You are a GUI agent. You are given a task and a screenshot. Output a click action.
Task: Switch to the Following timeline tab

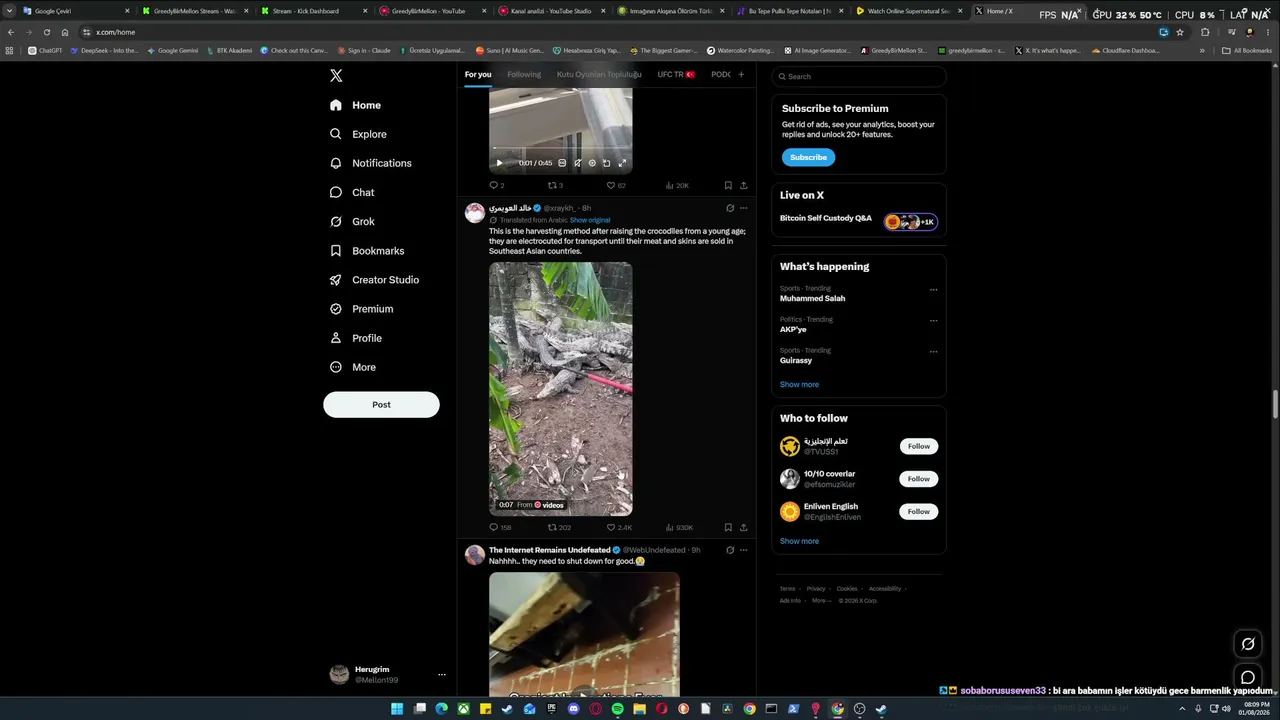524,75
